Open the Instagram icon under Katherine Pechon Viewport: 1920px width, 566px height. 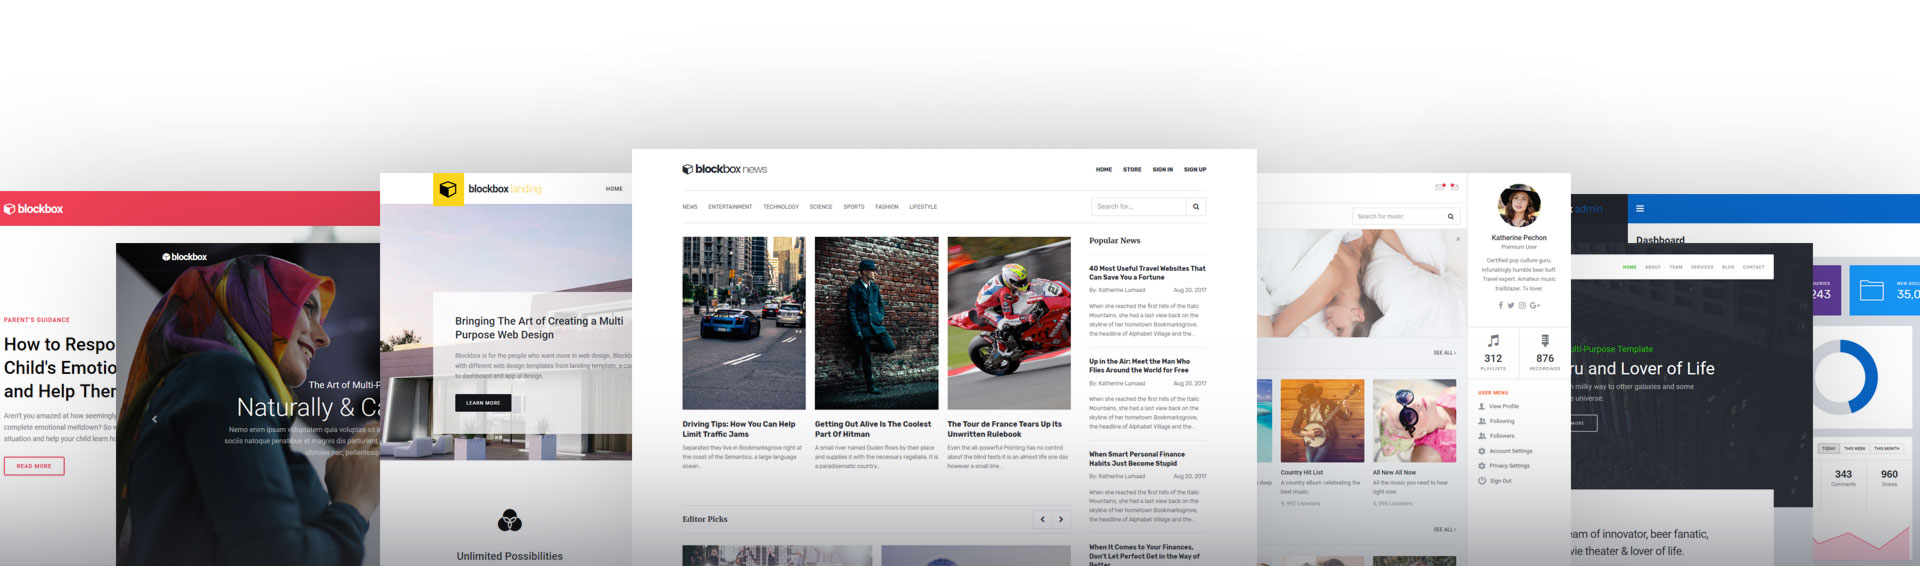pyautogui.click(x=1522, y=305)
